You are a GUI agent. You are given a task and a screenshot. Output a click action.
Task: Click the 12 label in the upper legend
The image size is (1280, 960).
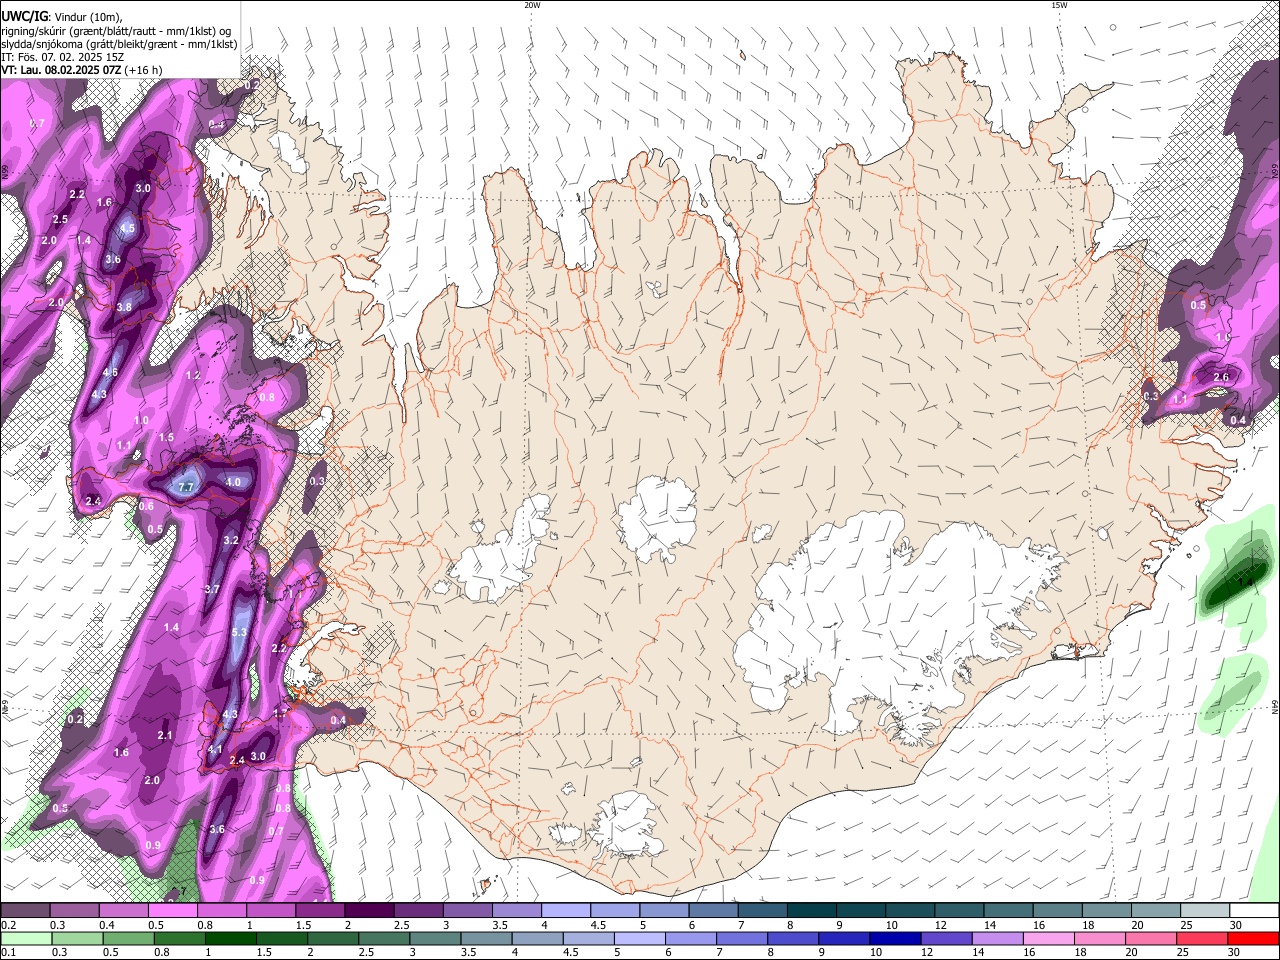[940, 925]
